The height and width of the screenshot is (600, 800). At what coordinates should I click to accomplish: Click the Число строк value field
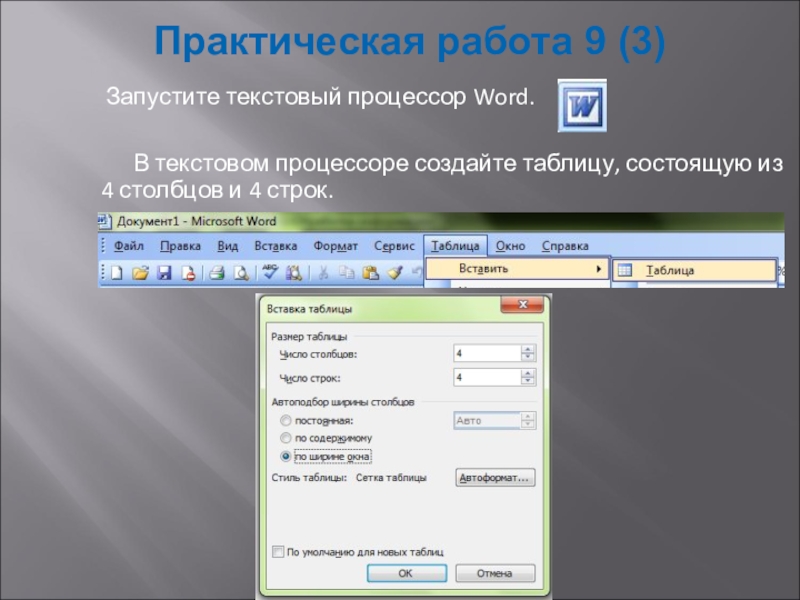pyautogui.click(x=487, y=378)
